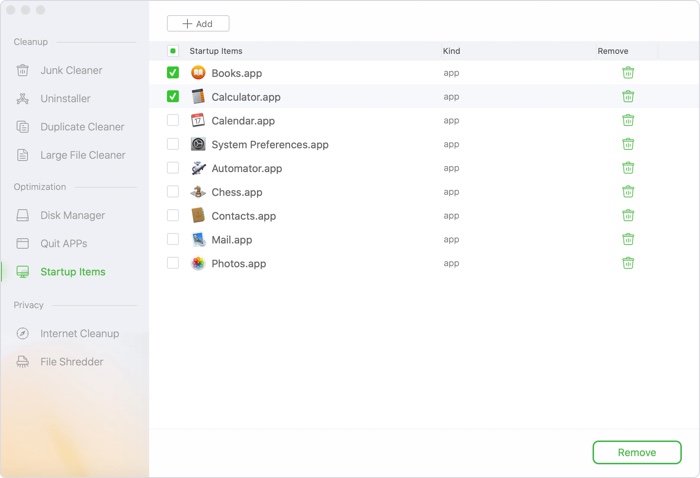Click the Books.app orange book icon
This screenshot has width=700, height=478.
(198, 73)
